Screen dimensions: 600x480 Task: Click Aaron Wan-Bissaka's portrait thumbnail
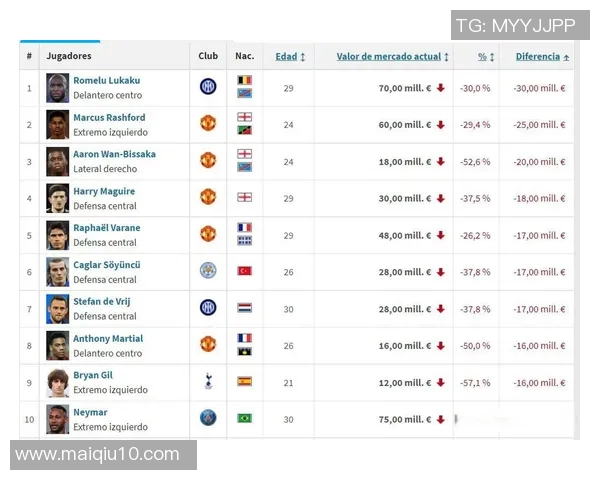pyautogui.click(x=58, y=161)
